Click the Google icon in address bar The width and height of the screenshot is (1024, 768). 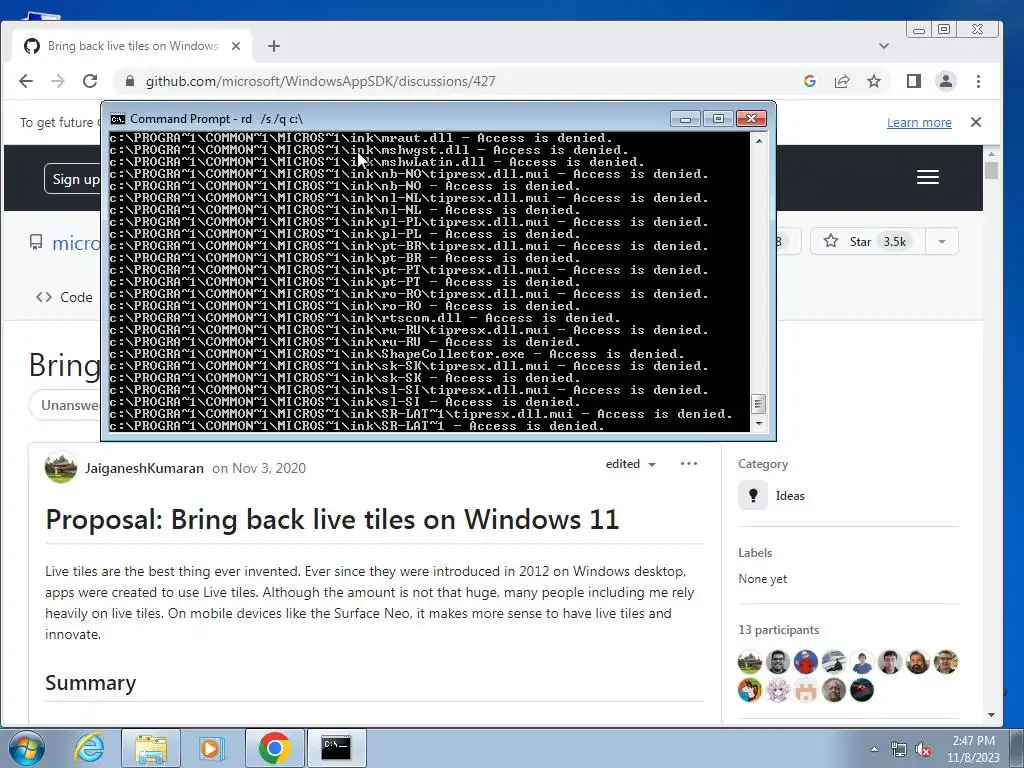pyautogui.click(x=810, y=81)
